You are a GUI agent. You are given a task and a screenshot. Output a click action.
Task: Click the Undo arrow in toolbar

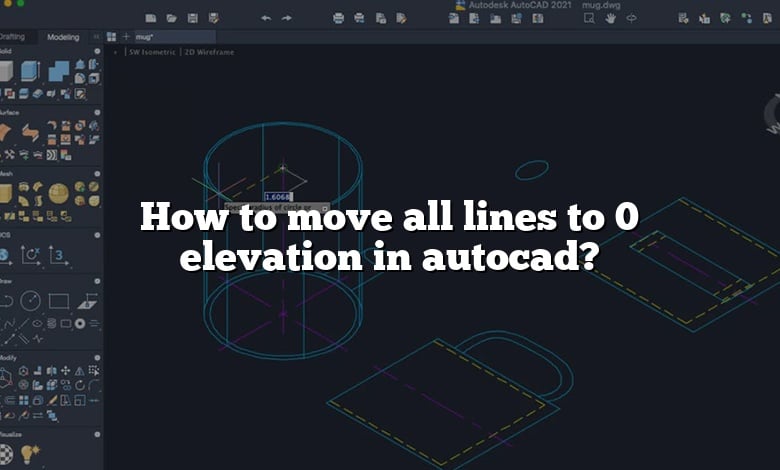coord(265,18)
